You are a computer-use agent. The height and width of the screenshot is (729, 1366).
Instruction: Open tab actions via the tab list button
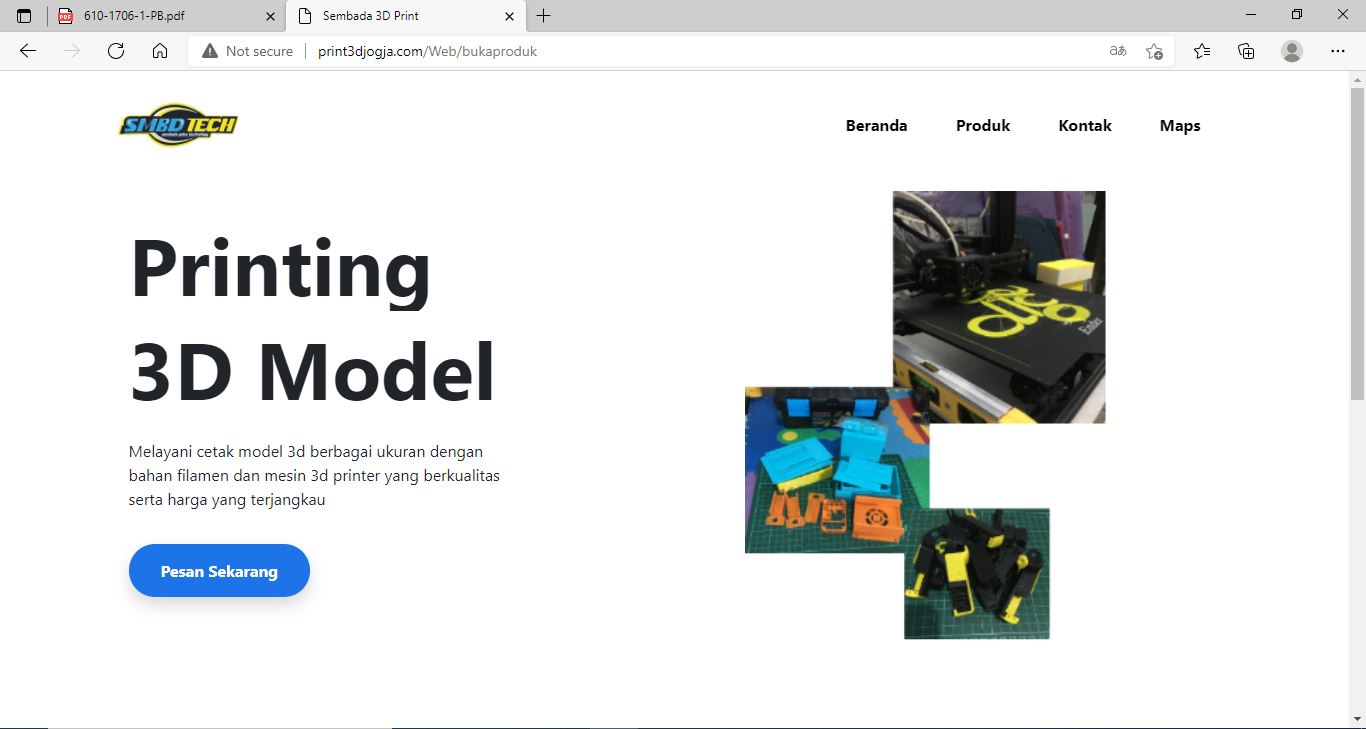[x=22, y=15]
